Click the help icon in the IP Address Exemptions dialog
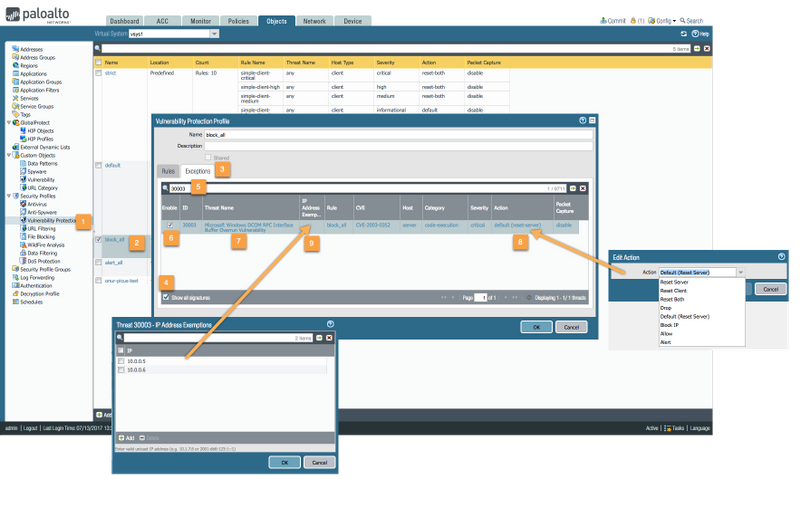This screenshot has width=800, height=507. click(330, 324)
